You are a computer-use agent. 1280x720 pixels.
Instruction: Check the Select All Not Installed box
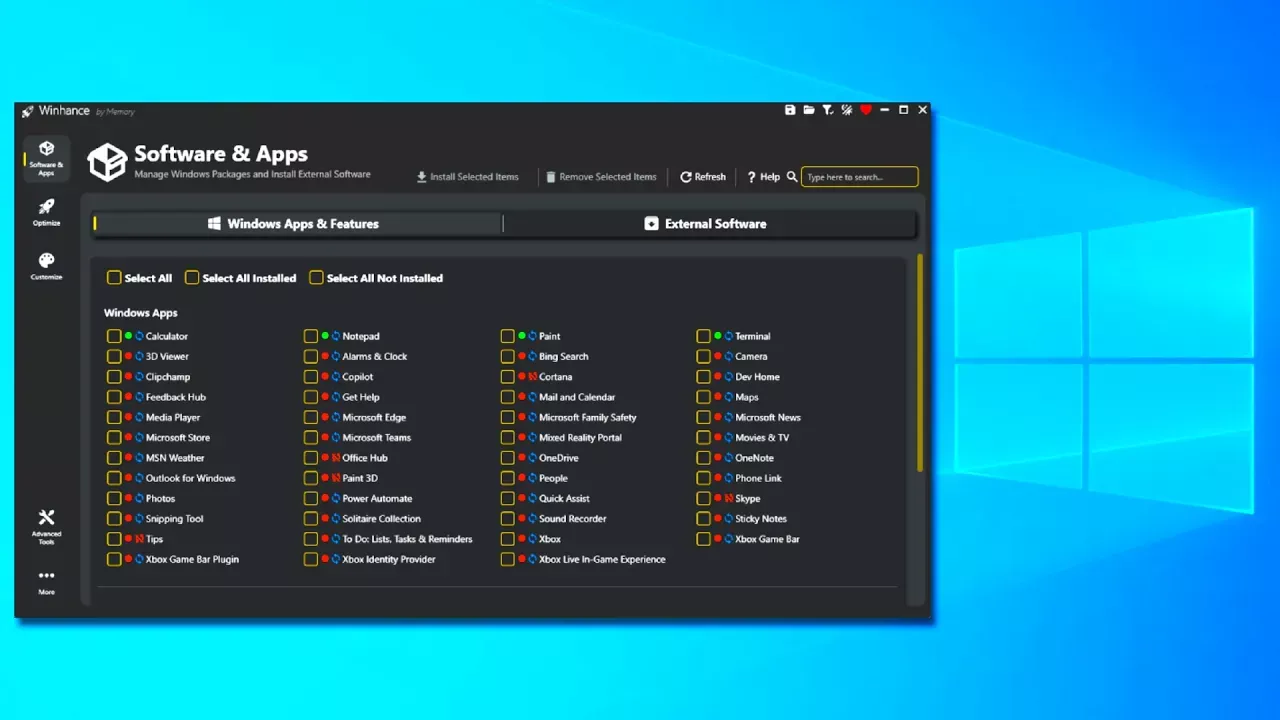(316, 278)
